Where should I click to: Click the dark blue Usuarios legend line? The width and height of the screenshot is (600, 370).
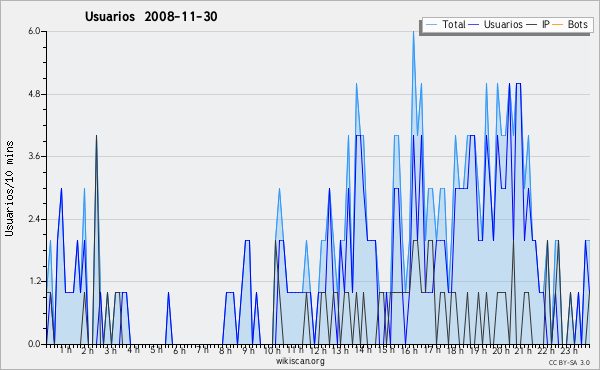coord(474,25)
